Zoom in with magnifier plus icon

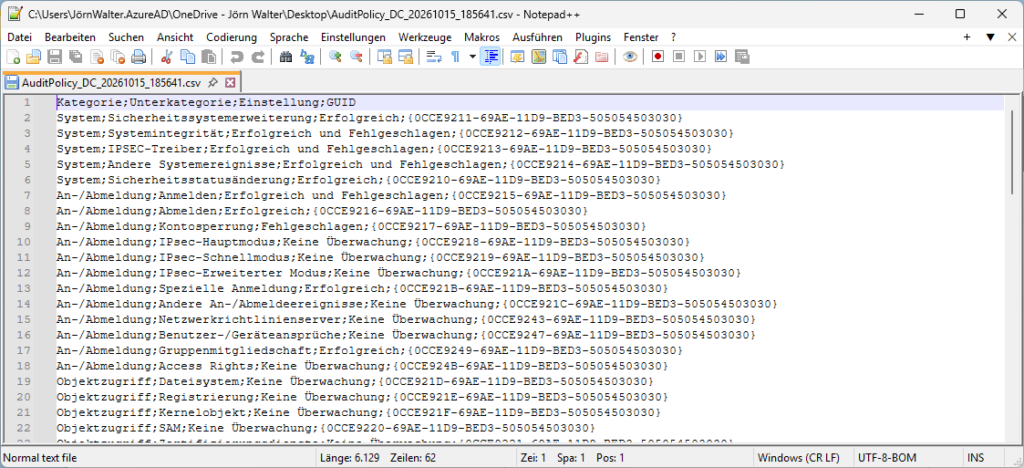335,57
